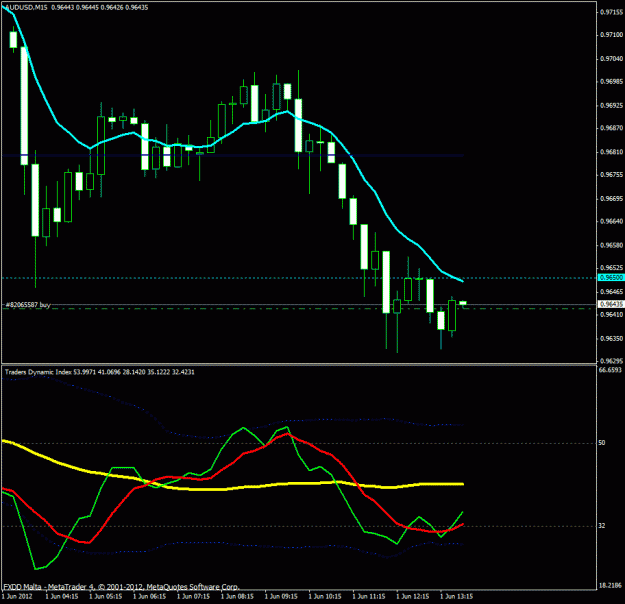Screen dimensions: 625x604
Task: Select the #82065587 buy order label
Action: pyautogui.click(x=28, y=305)
